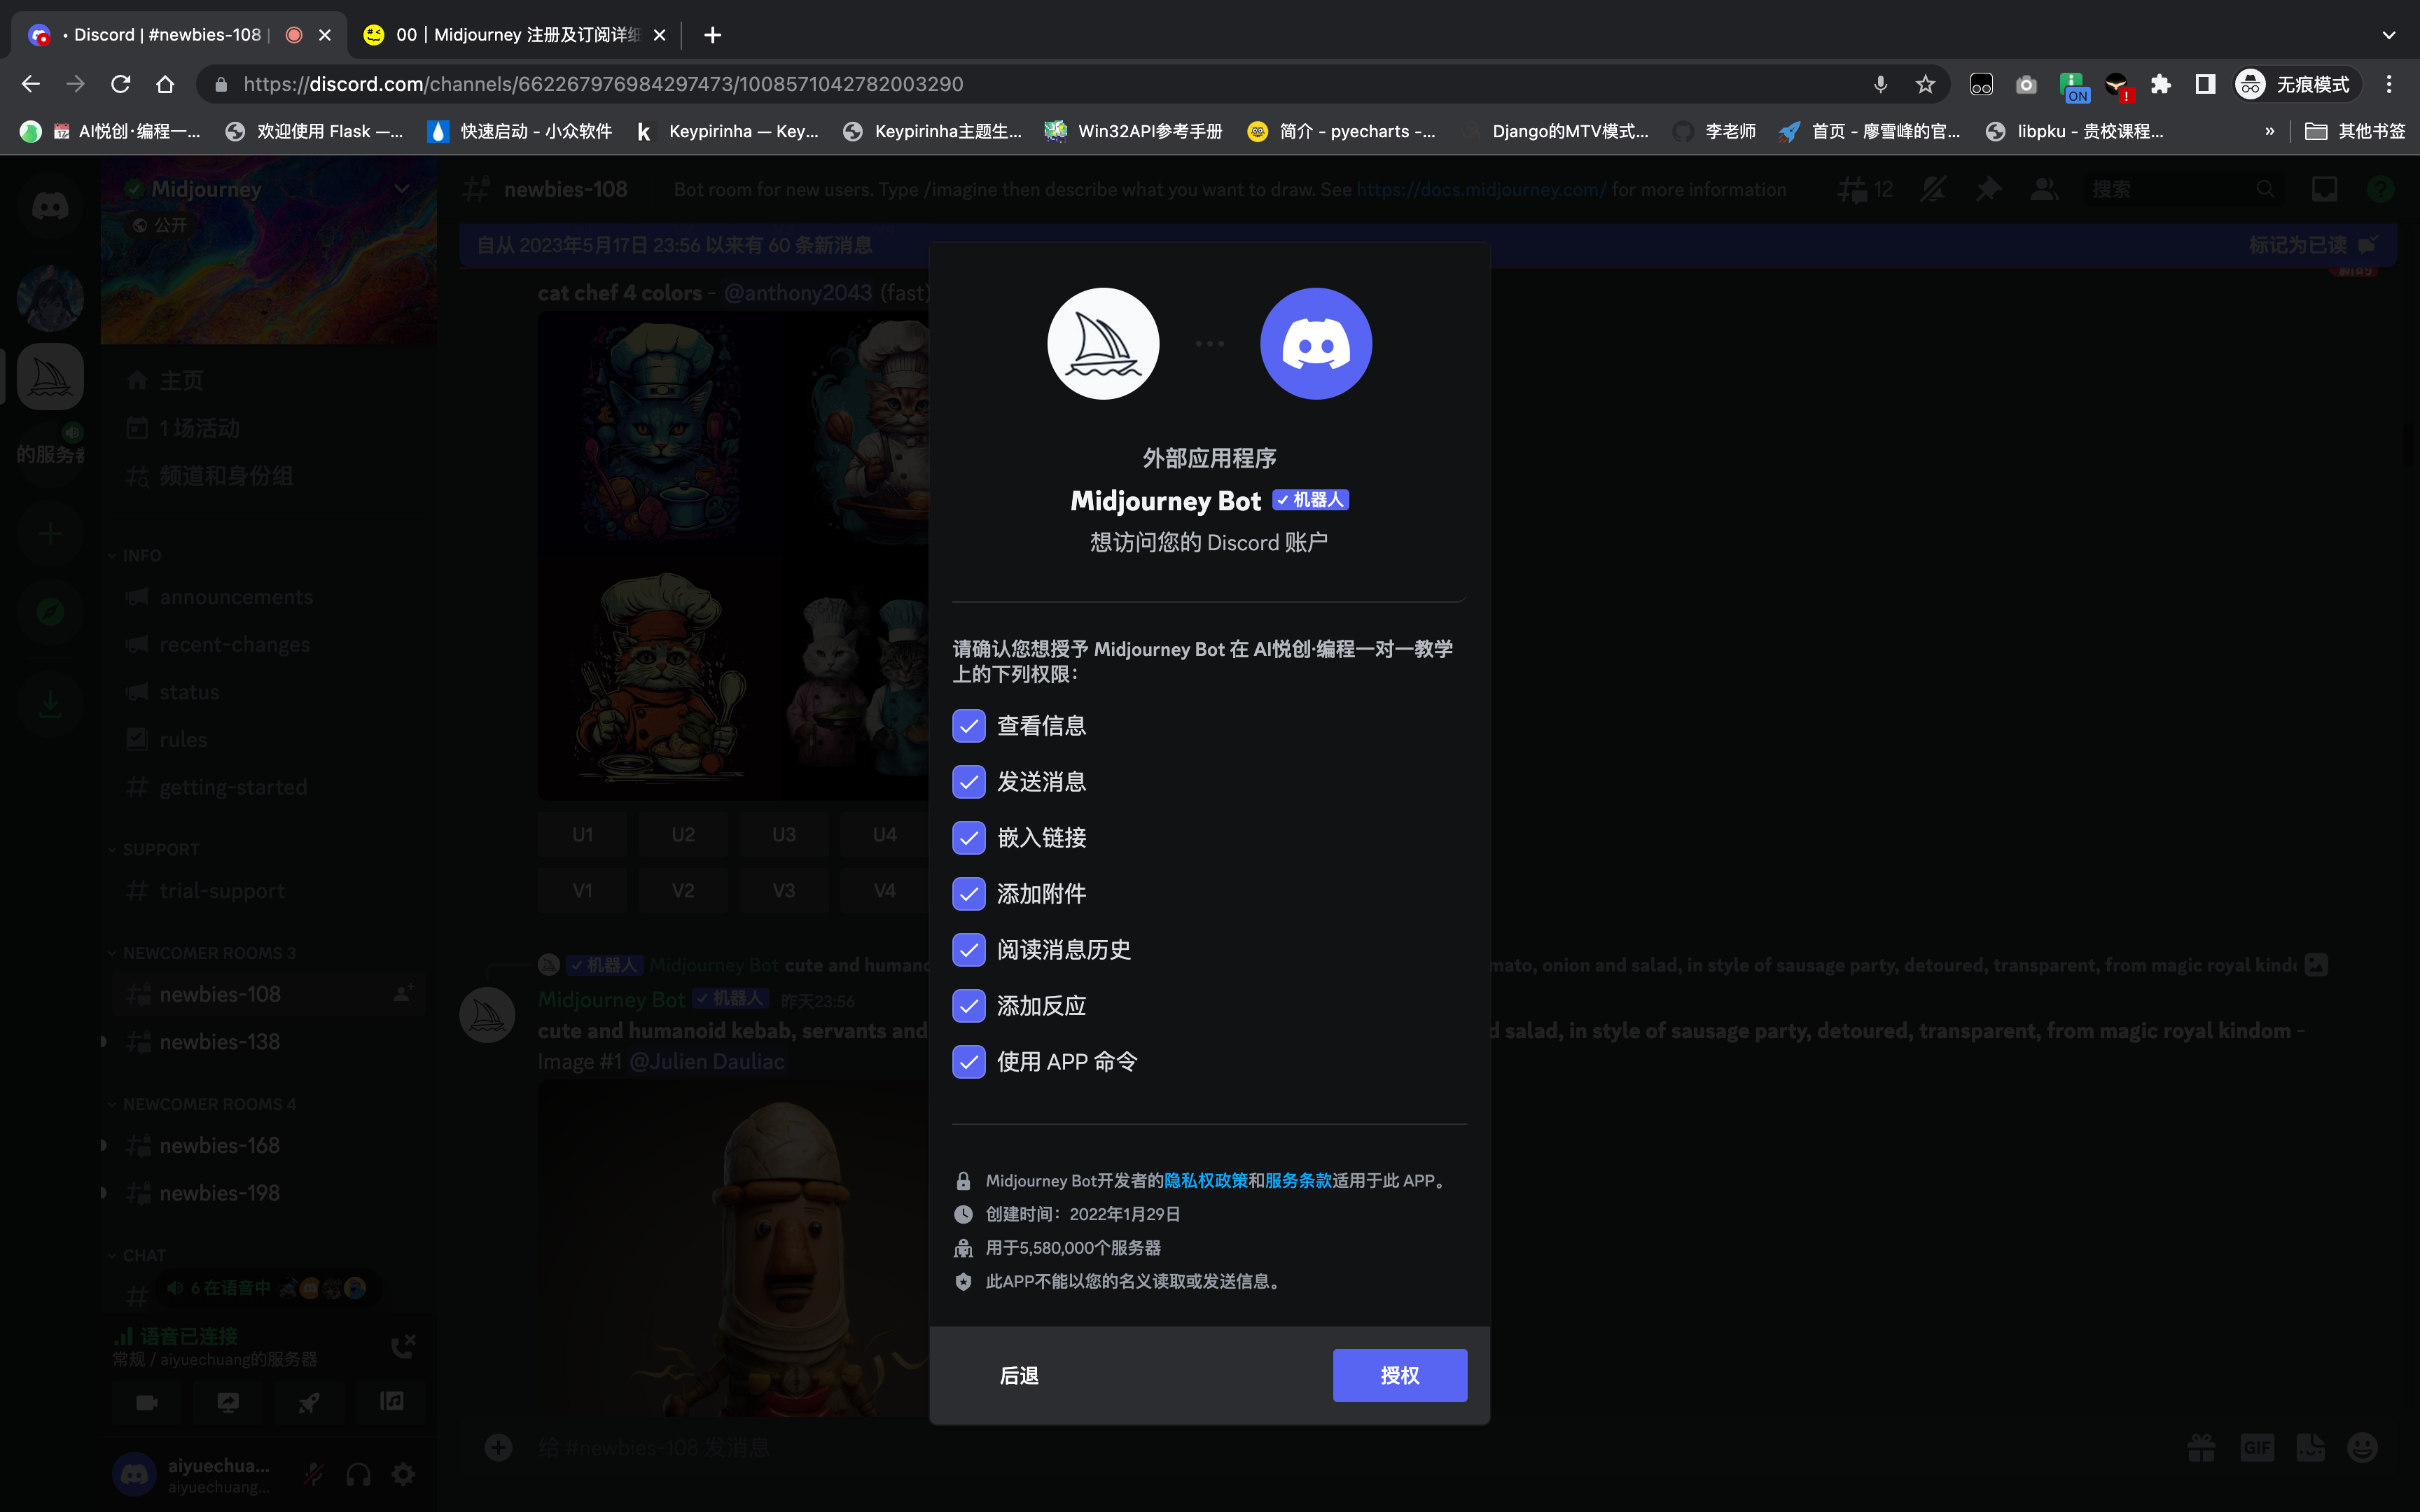Screen dimensions: 2420x1512
Task: Uncheck the 使用 APP 命令 permission
Action: pos(968,1062)
